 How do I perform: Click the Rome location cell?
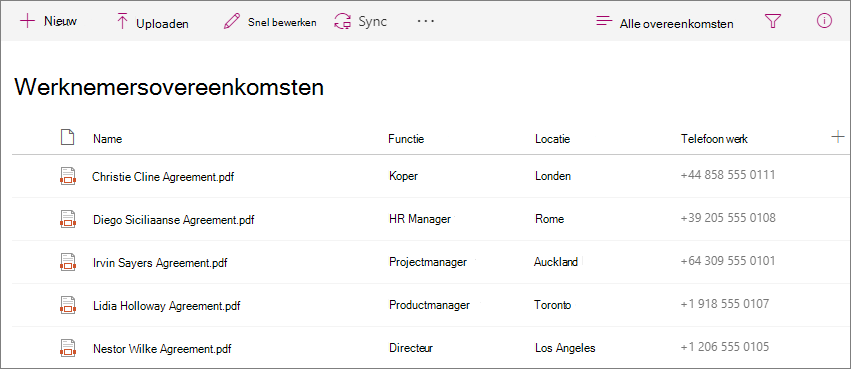pos(549,219)
